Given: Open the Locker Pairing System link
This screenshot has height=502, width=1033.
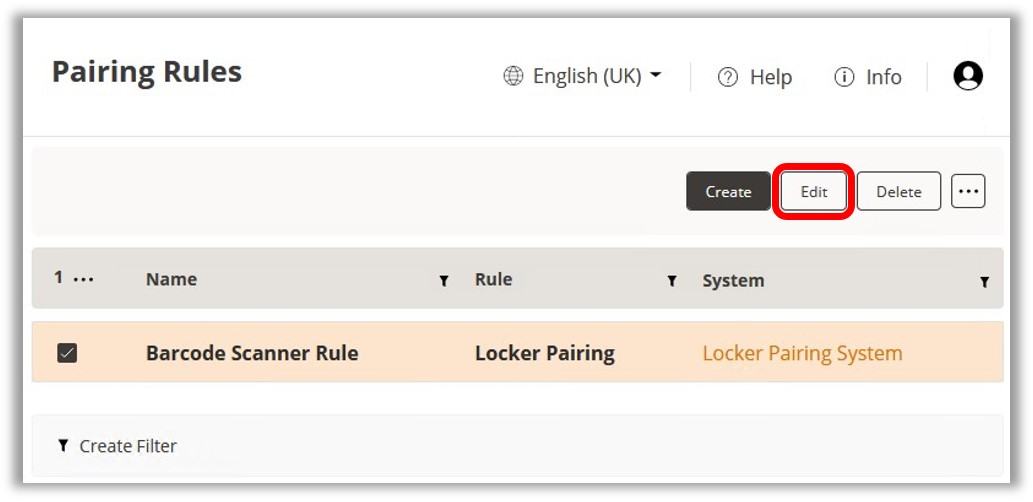Looking at the screenshot, I should tap(802, 353).
